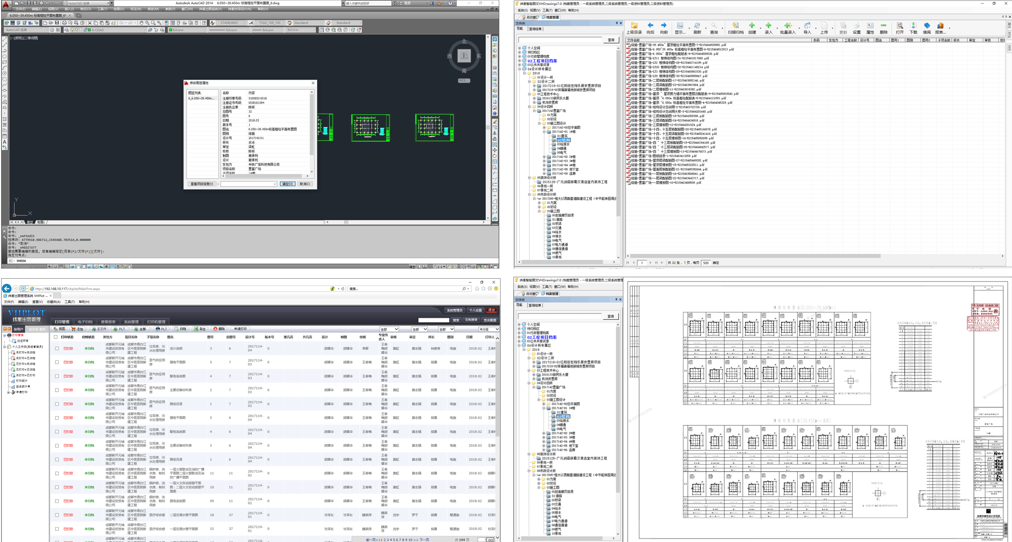Click the refresh icon in document manager toolbar

point(697,27)
